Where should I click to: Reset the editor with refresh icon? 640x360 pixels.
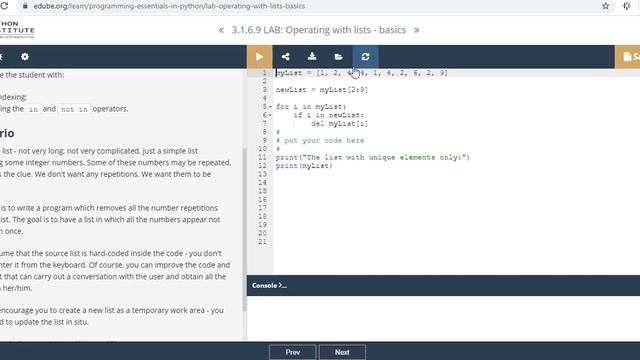coord(365,57)
